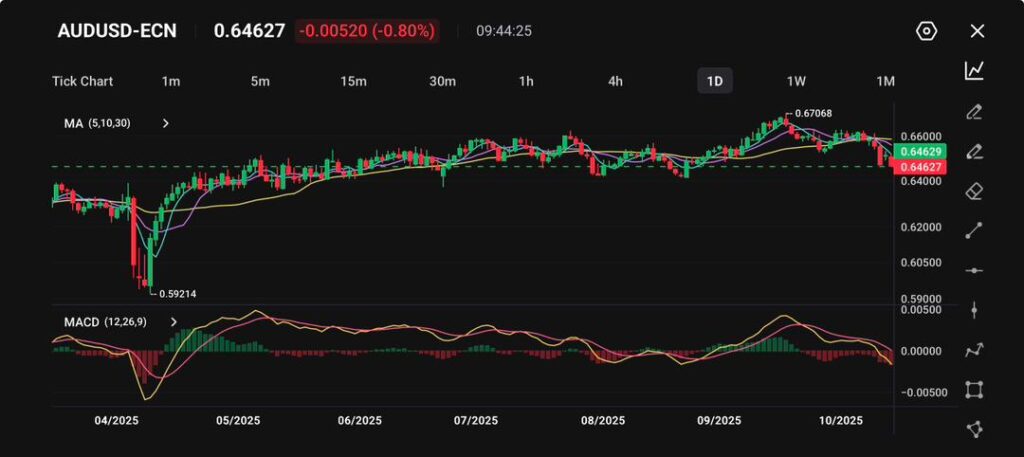The height and width of the screenshot is (457, 1024).
Task: Select the Tick Chart view
Action: coord(82,81)
